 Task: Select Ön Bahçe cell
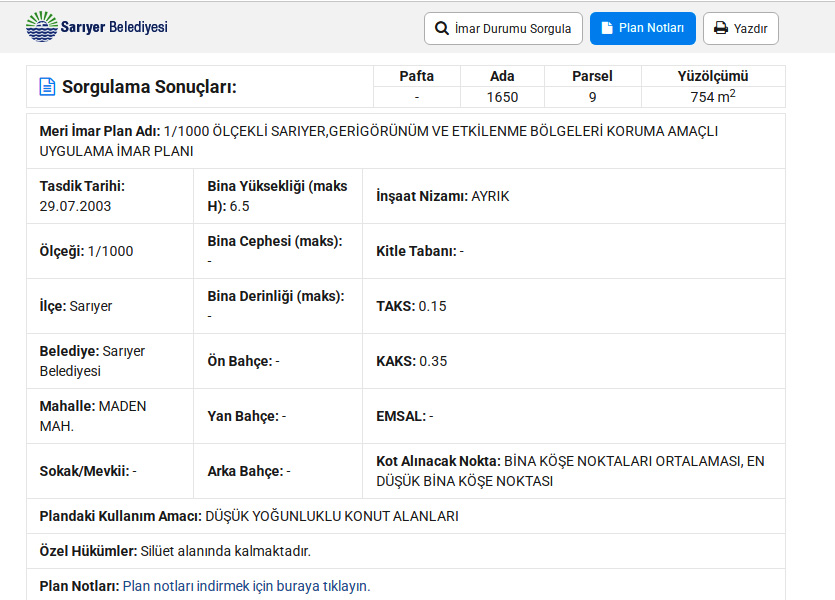278,361
